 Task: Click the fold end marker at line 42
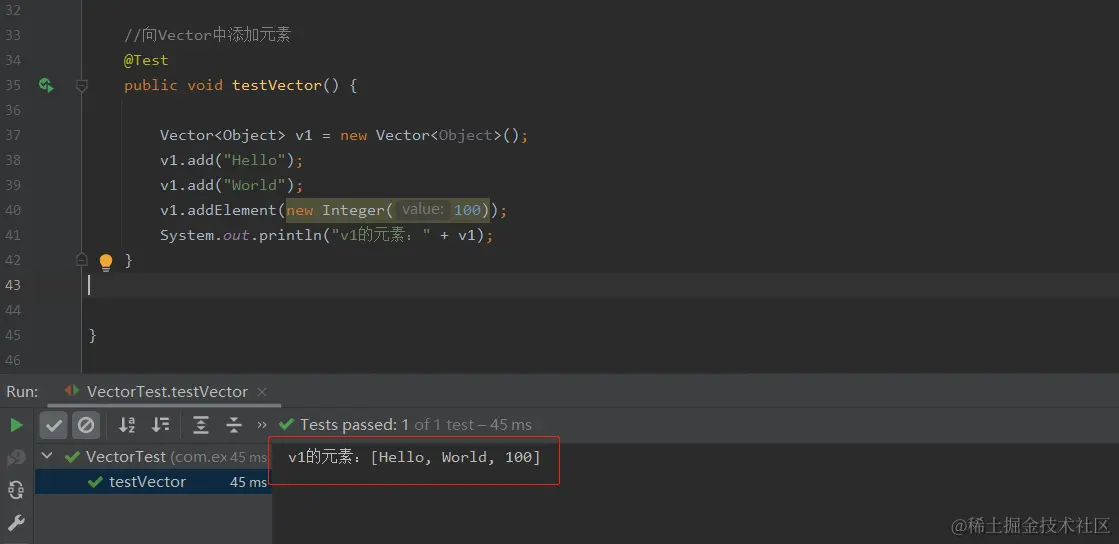(81, 259)
